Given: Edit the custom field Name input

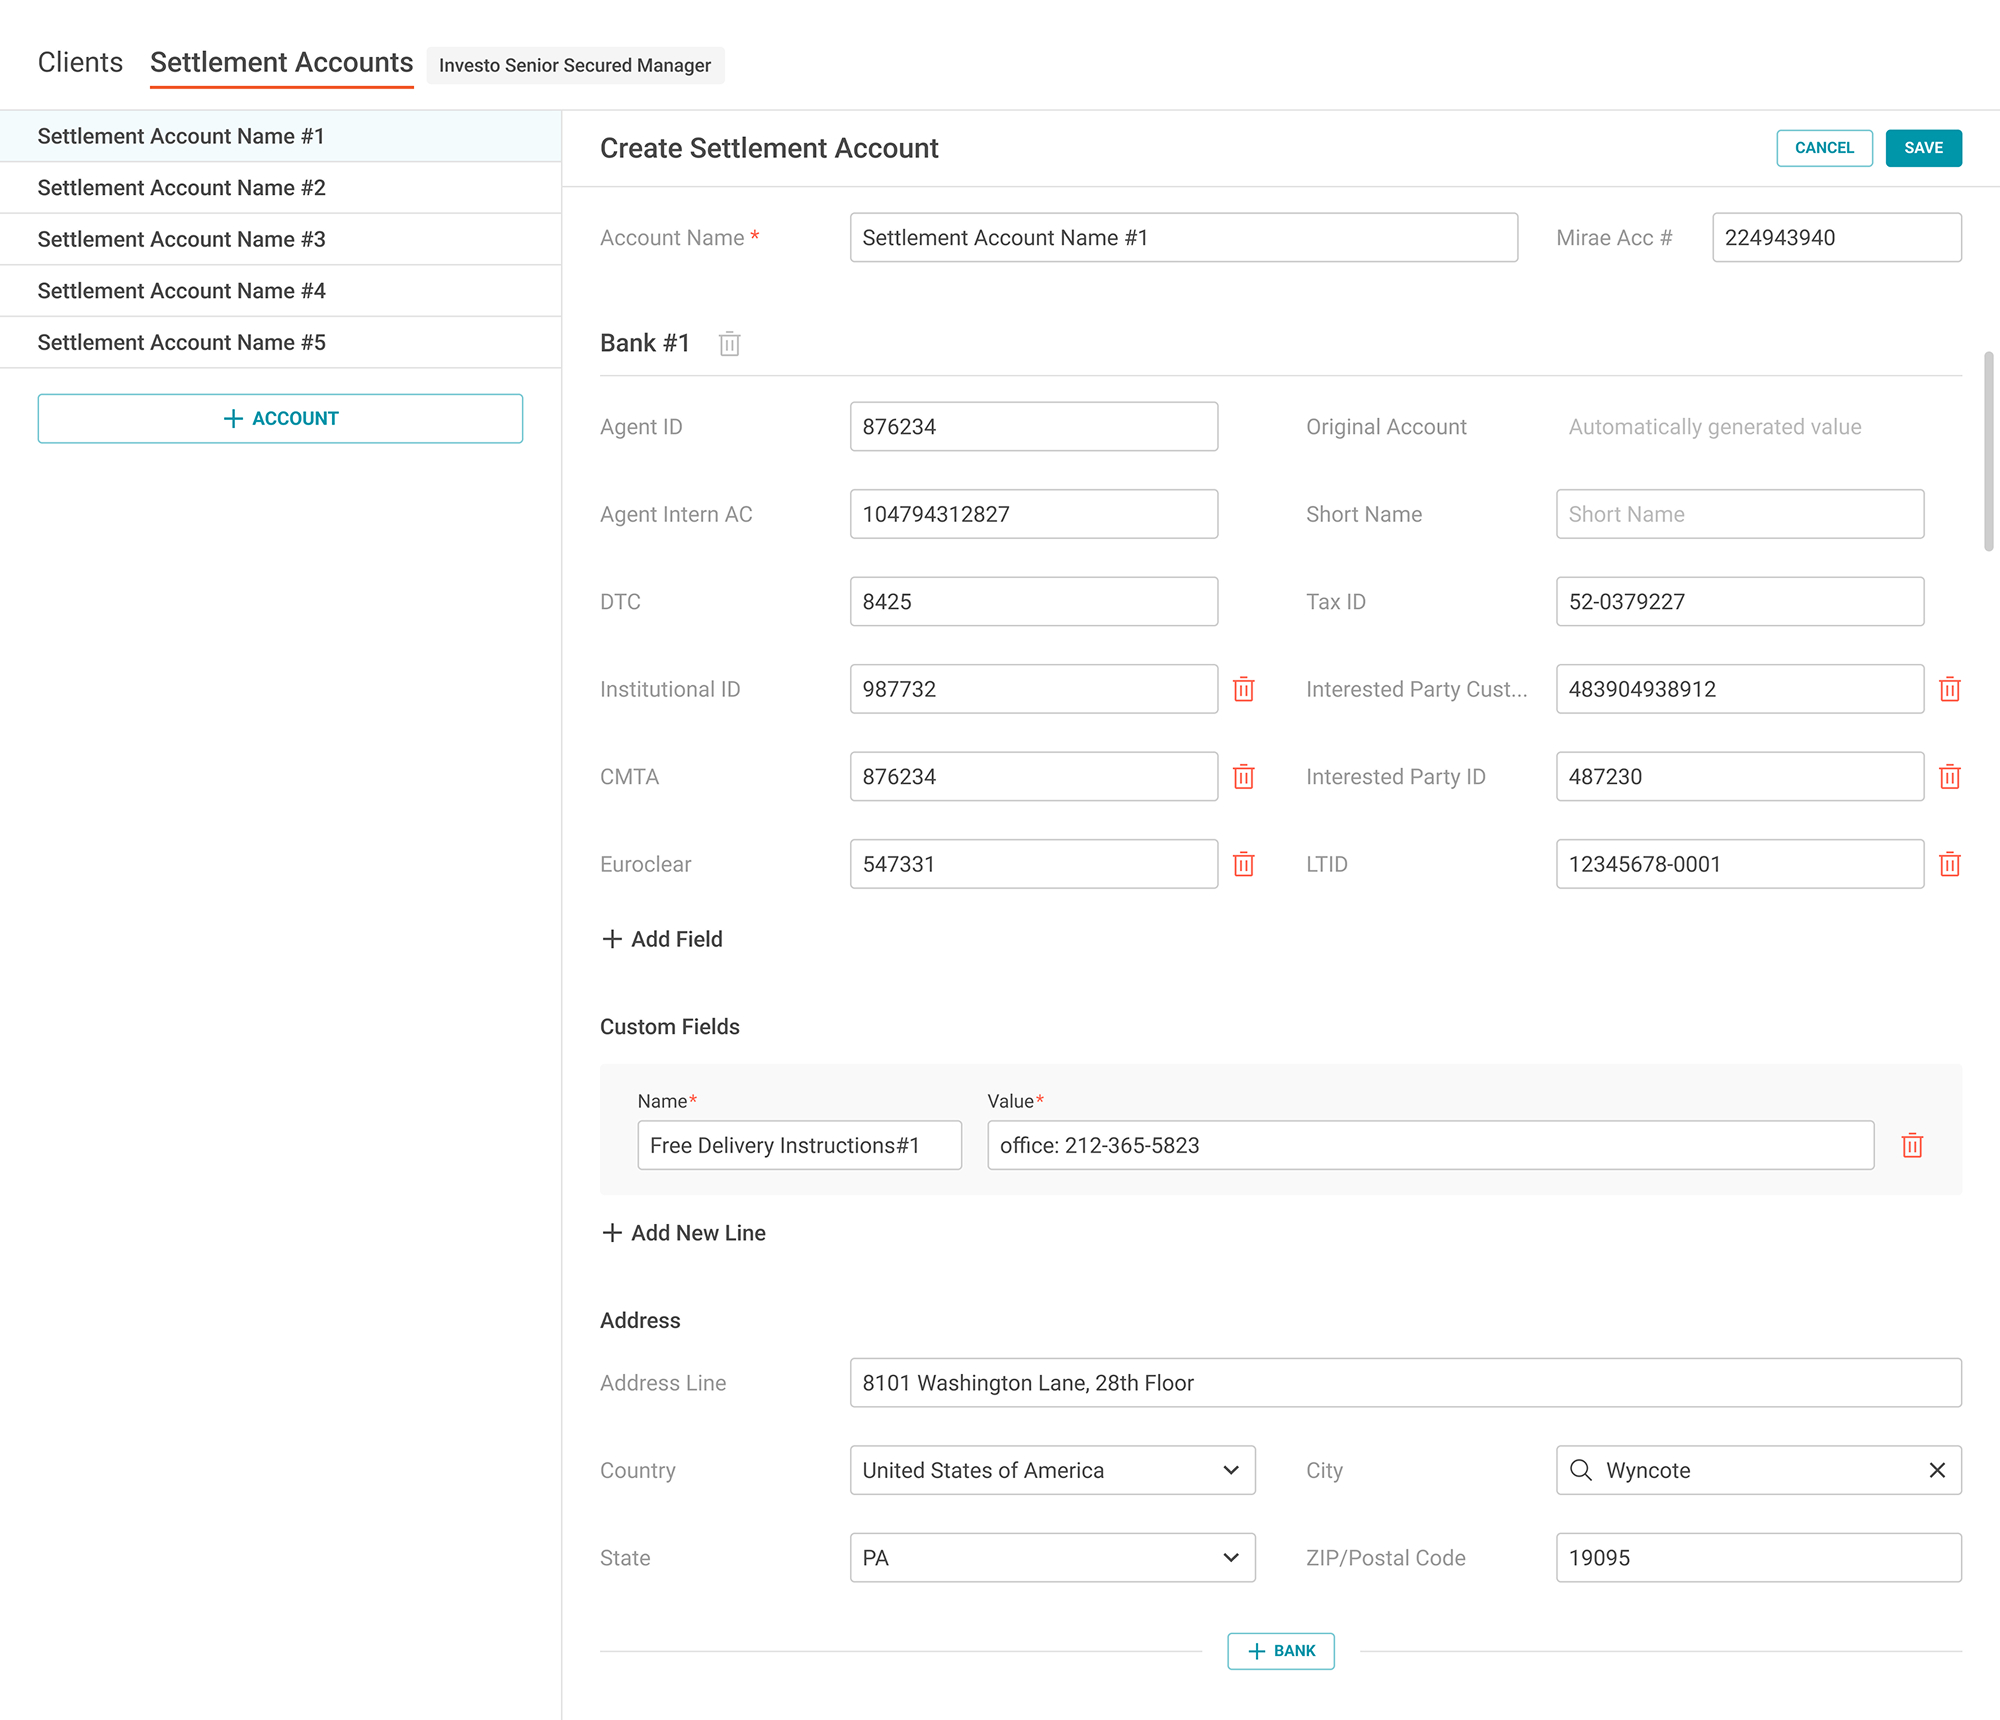Looking at the screenshot, I should pyautogui.click(x=800, y=1146).
